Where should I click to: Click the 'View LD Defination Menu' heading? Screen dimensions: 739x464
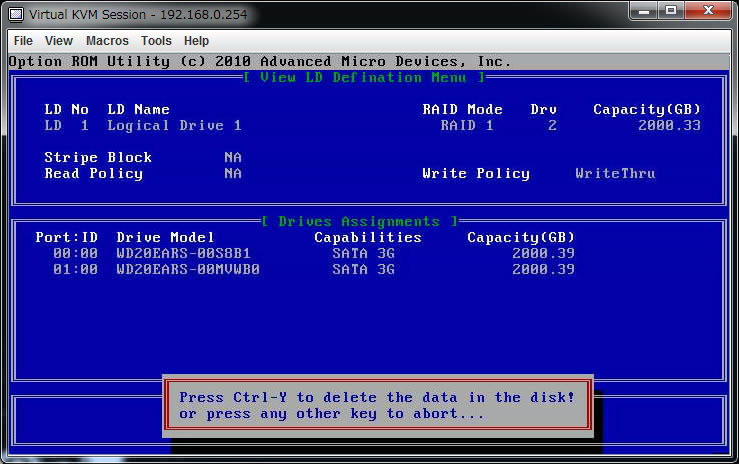click(364, 77)
